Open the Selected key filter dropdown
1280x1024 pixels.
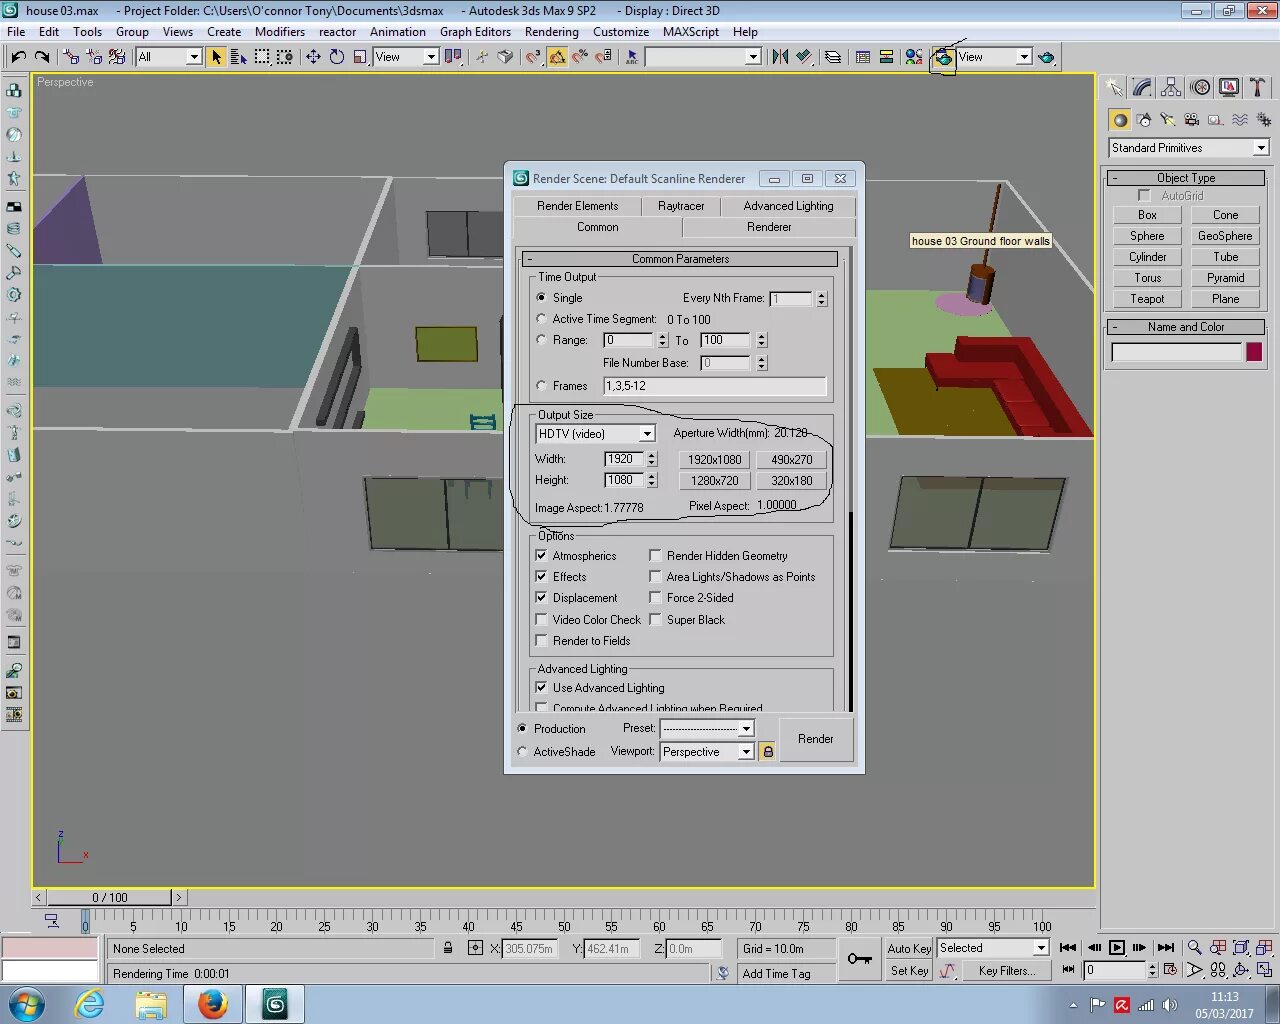coord(993,948)
